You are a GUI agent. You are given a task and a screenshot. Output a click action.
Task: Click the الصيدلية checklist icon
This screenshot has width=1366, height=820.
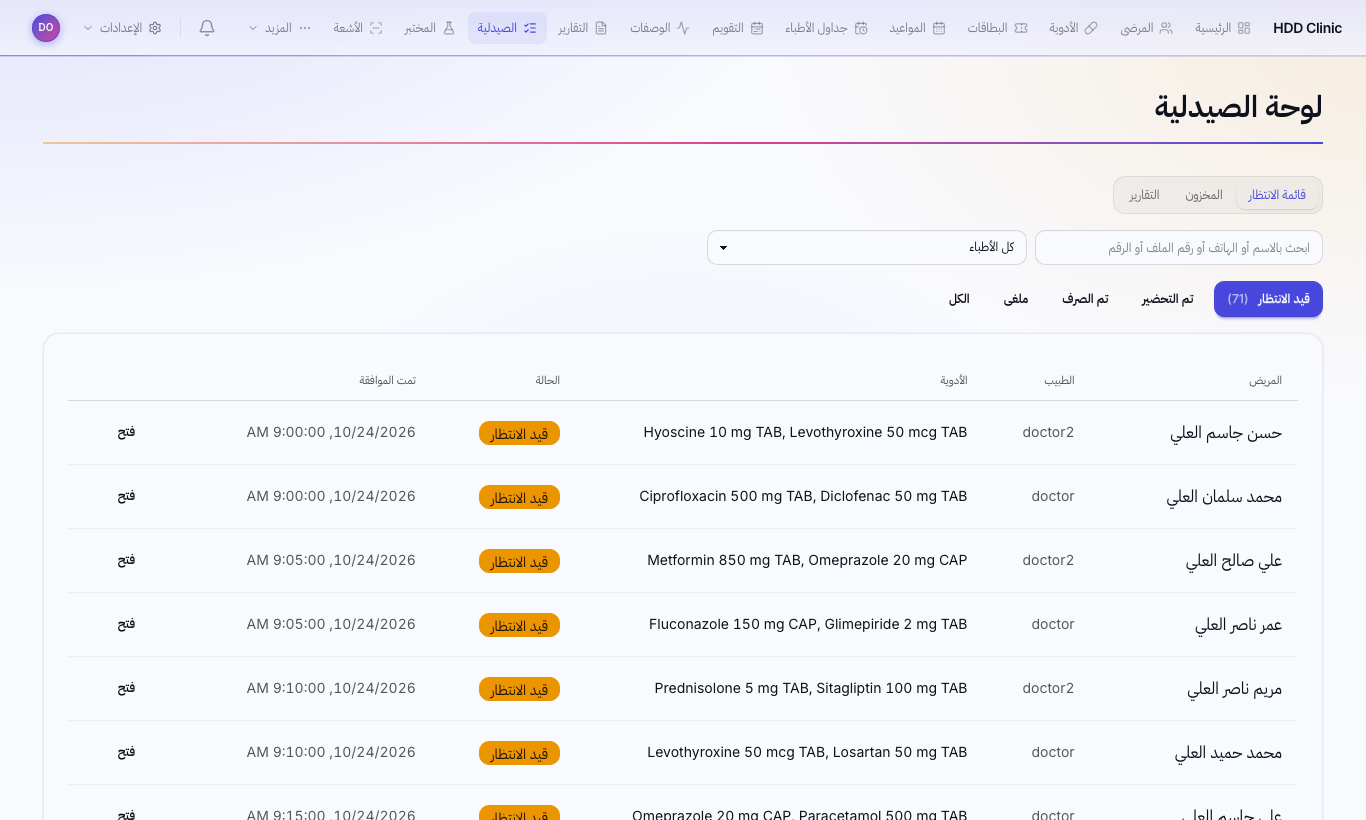(x=530, y=28)
